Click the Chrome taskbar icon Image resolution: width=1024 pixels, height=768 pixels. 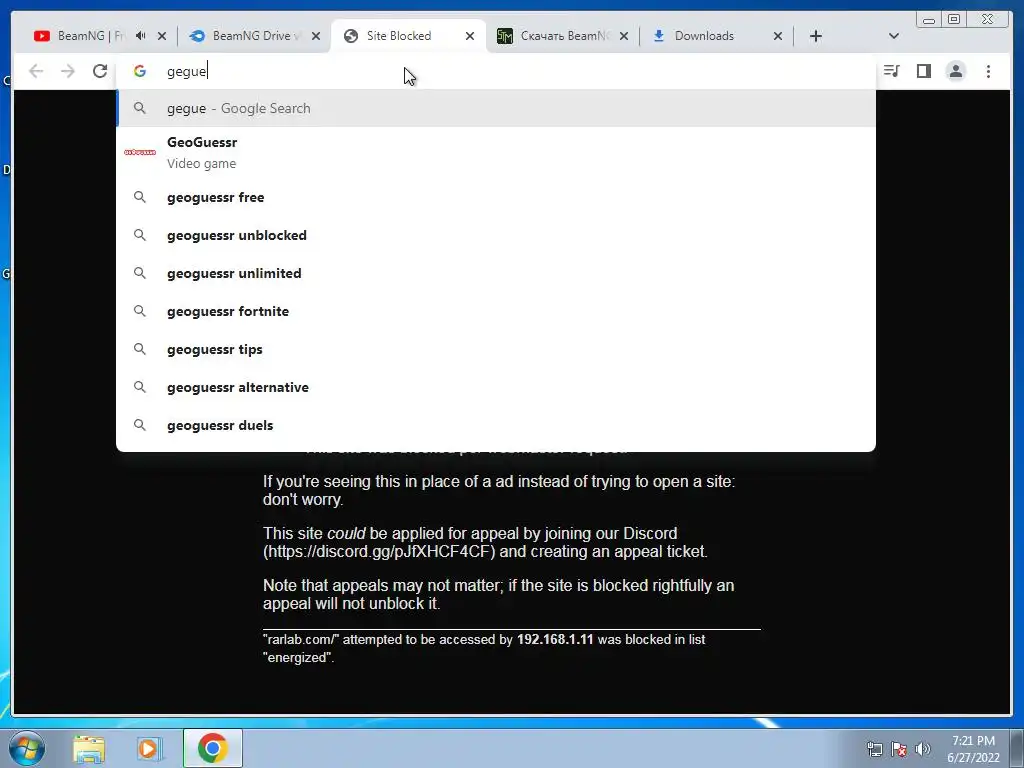[x=212, y=748]
